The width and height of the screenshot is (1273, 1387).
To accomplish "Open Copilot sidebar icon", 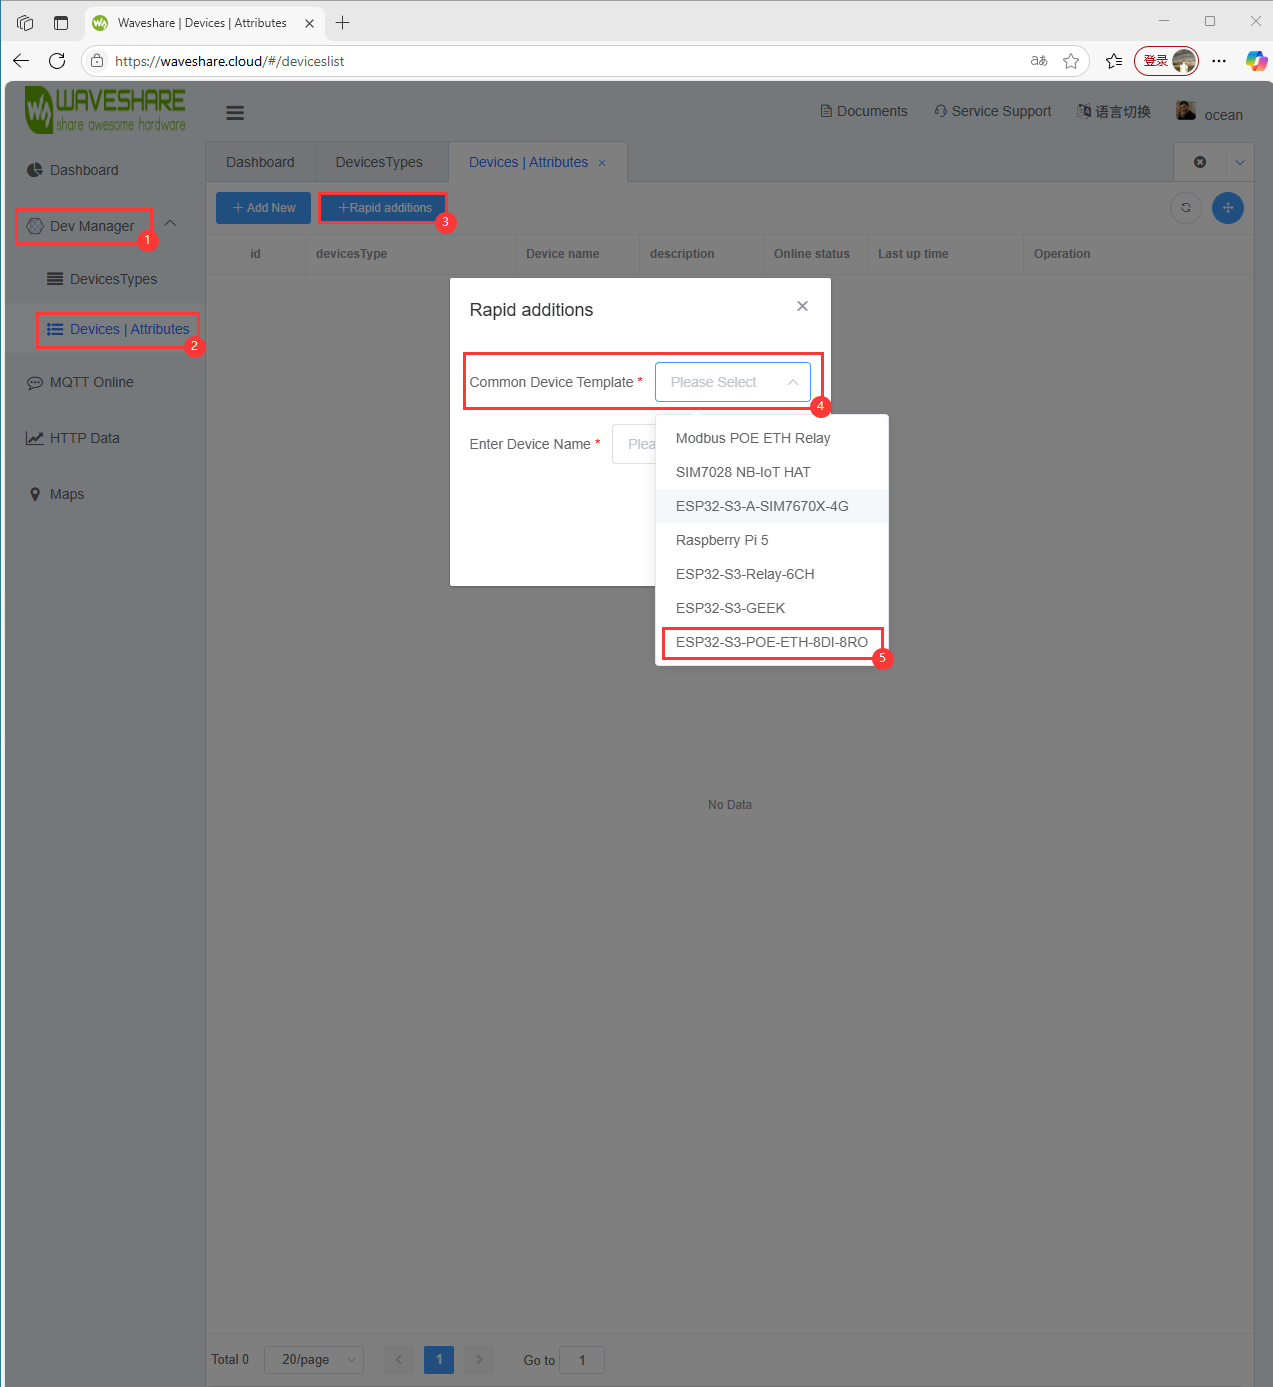I will tap(1256, 61).
